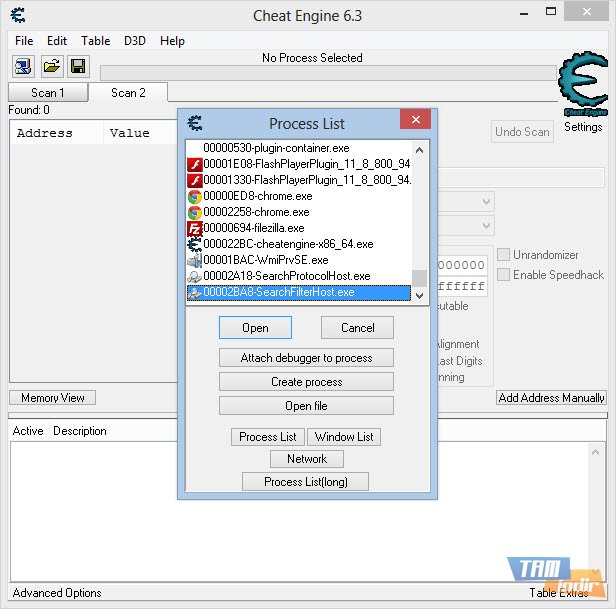Click the Process List dialog title icon

195,123
